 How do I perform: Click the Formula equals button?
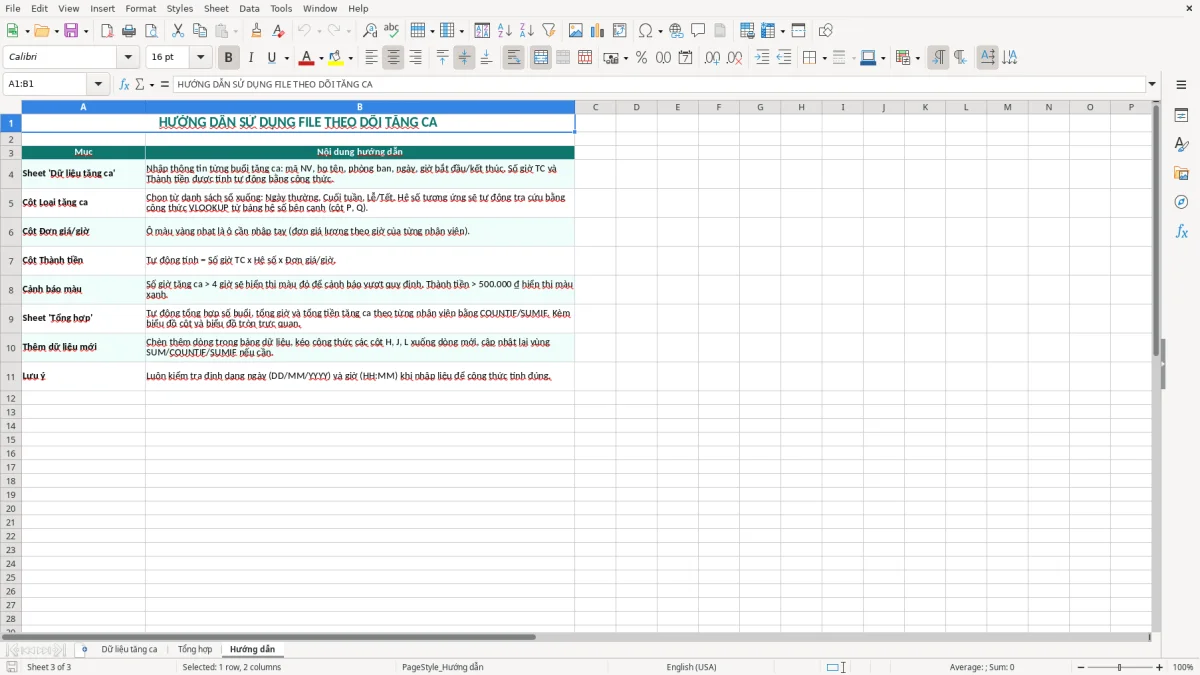[x=165, y=85]
